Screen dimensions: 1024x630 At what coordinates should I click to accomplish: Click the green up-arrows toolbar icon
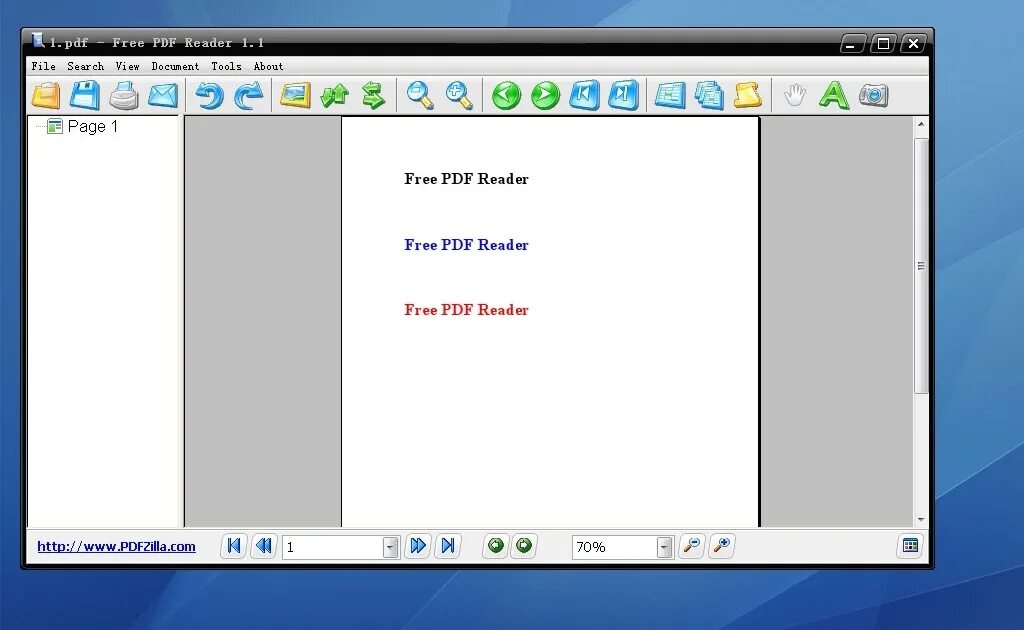point(335,95)
